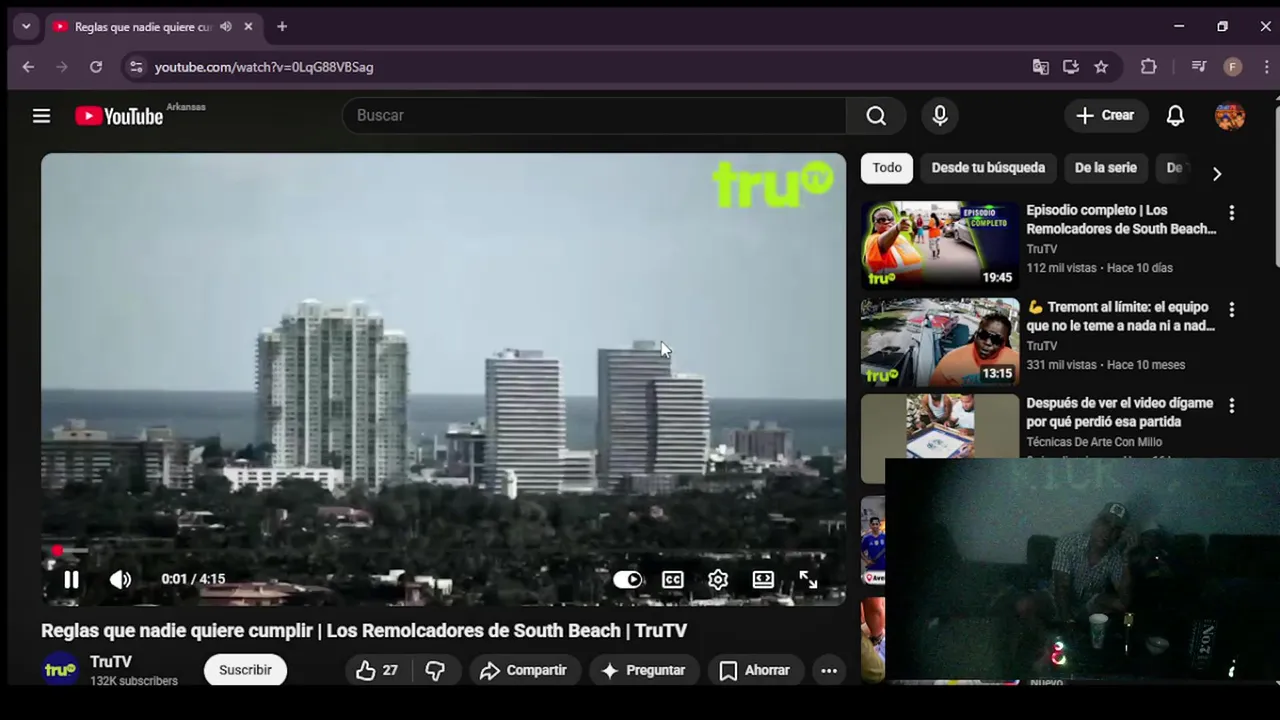
Task: Start voice search with microphone icon
Action: pos(940,116)
